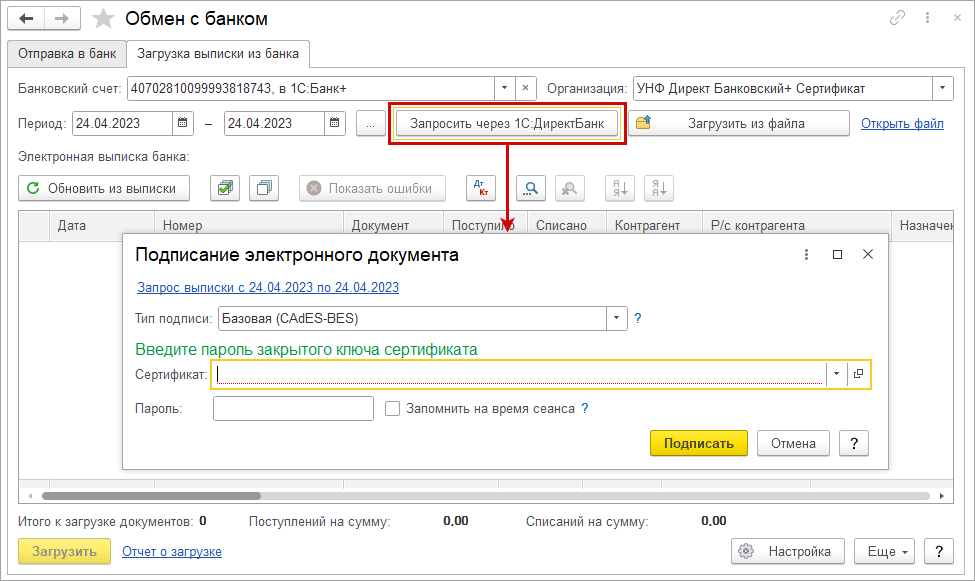Click Запросить через 1С:ДиректБанк button
The width and height of the screenshot is (975, 581).
tap(507, 124)
